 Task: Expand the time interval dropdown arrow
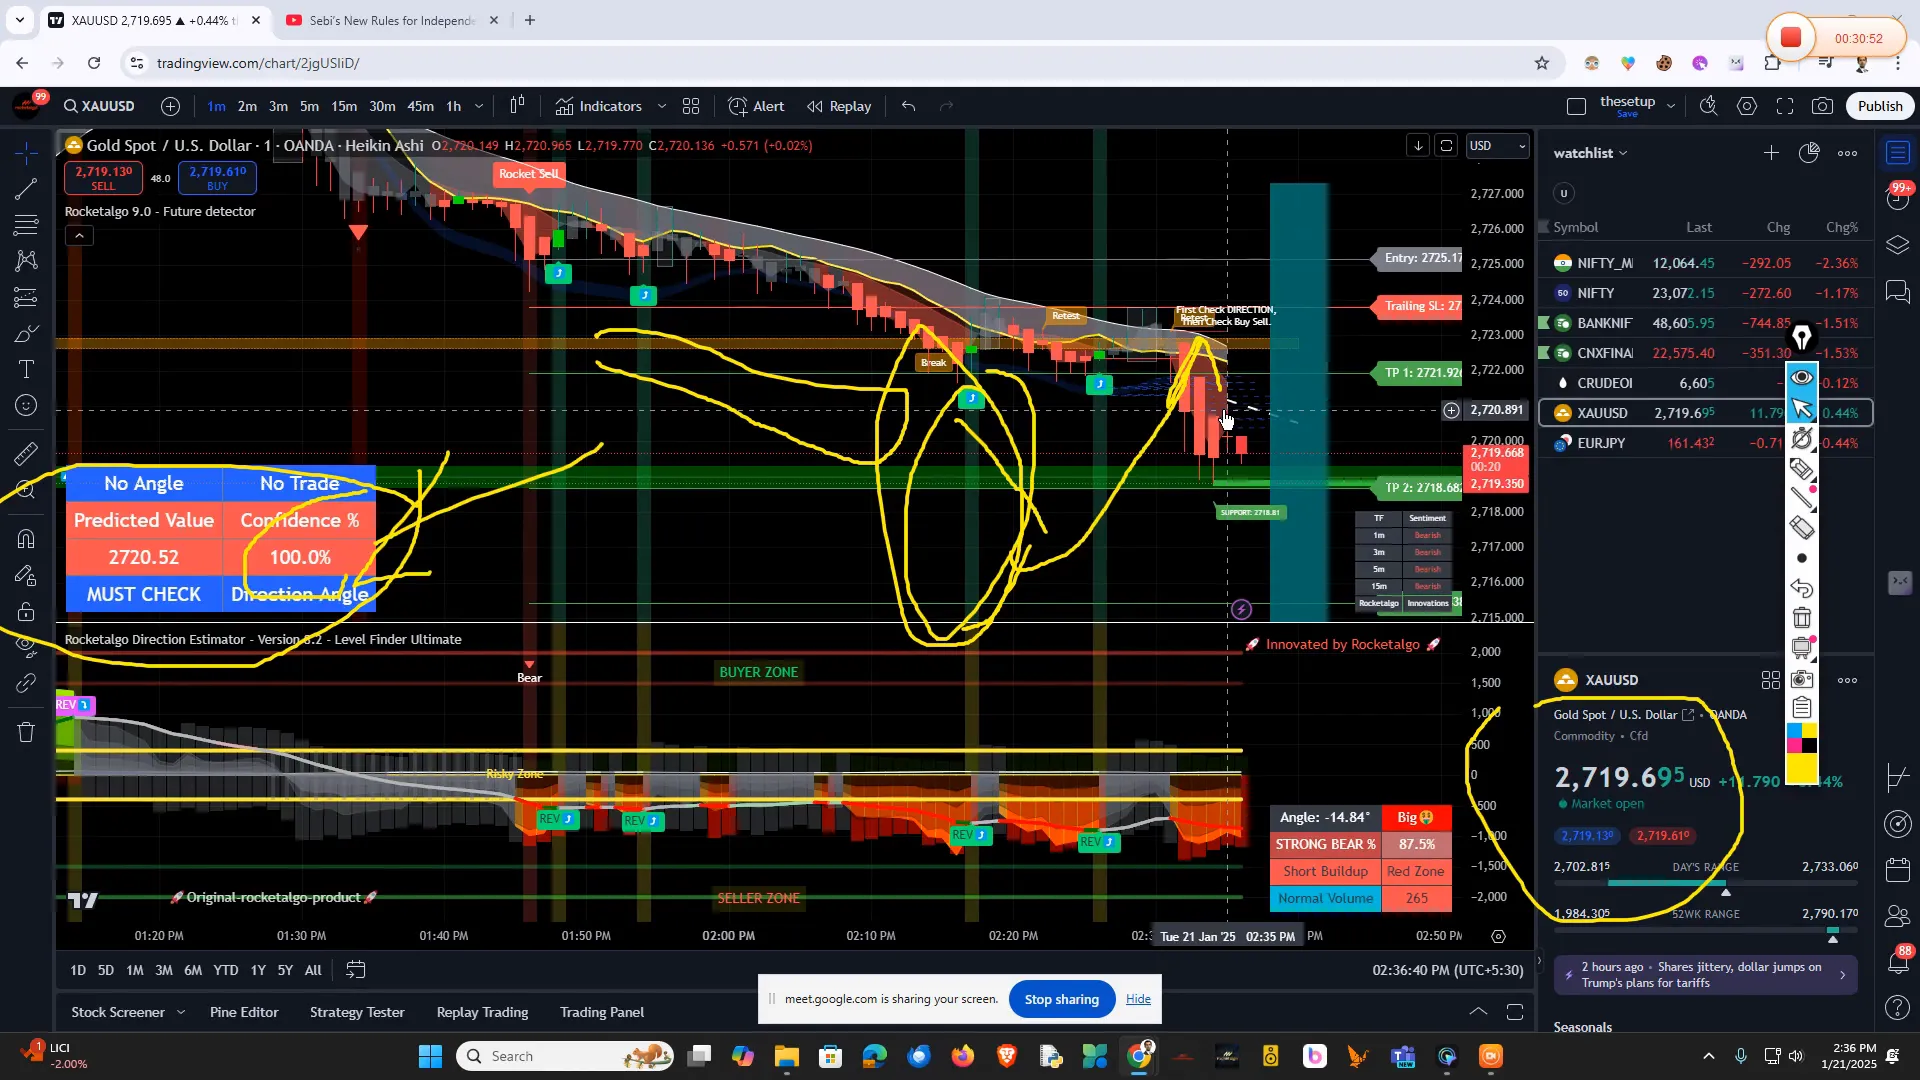tap(479, 106)
